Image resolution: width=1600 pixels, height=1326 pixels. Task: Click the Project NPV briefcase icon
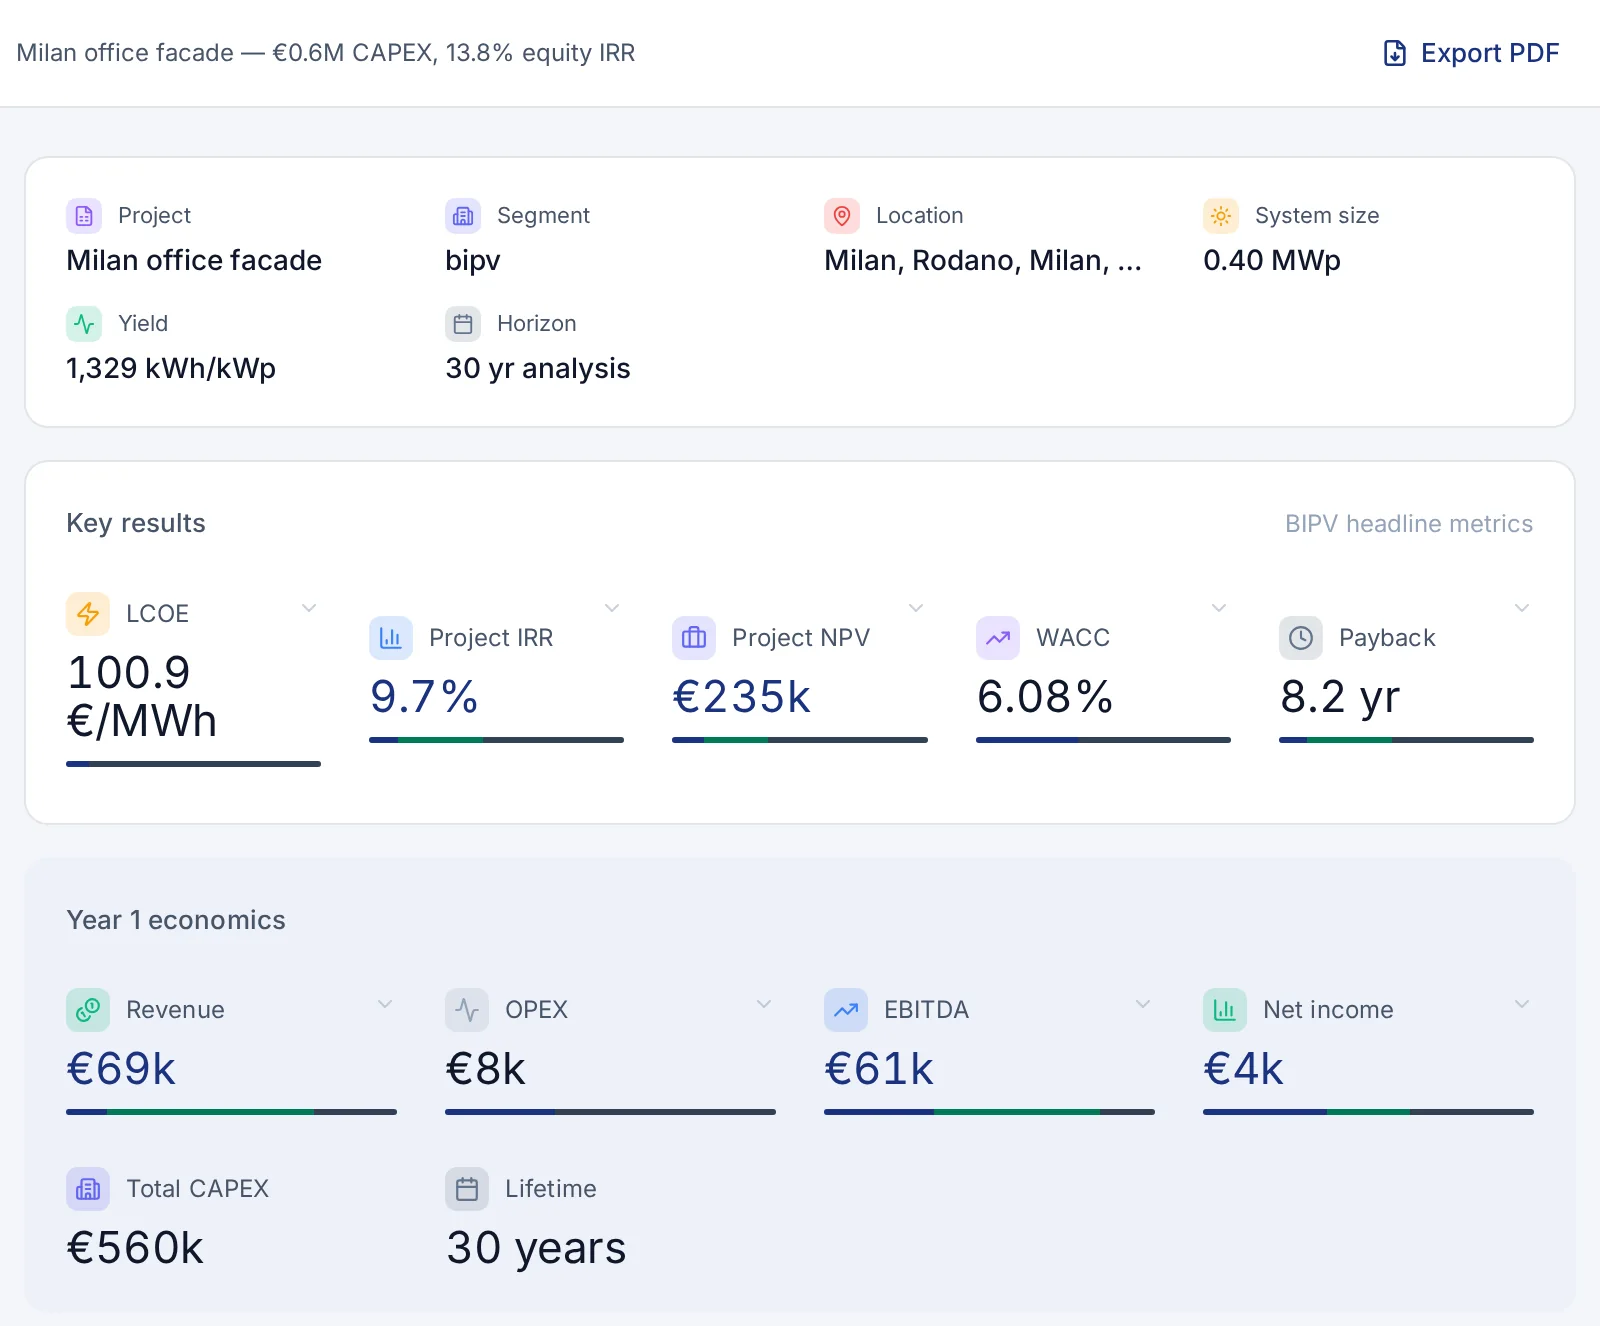click(694, 637)
